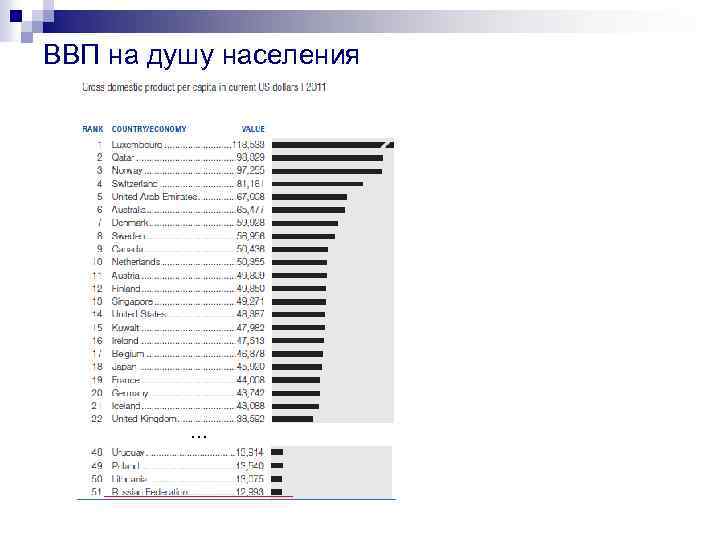Click the slide title "ВВП на душу населения"
720x540 pixels.
(201, 55)
